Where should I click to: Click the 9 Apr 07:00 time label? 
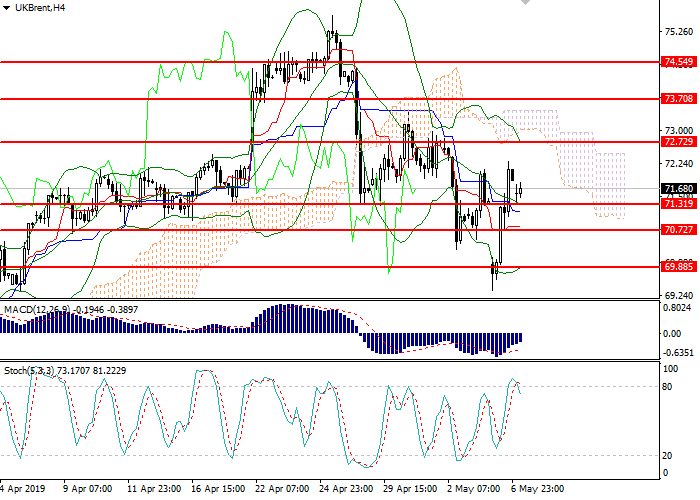86,490
